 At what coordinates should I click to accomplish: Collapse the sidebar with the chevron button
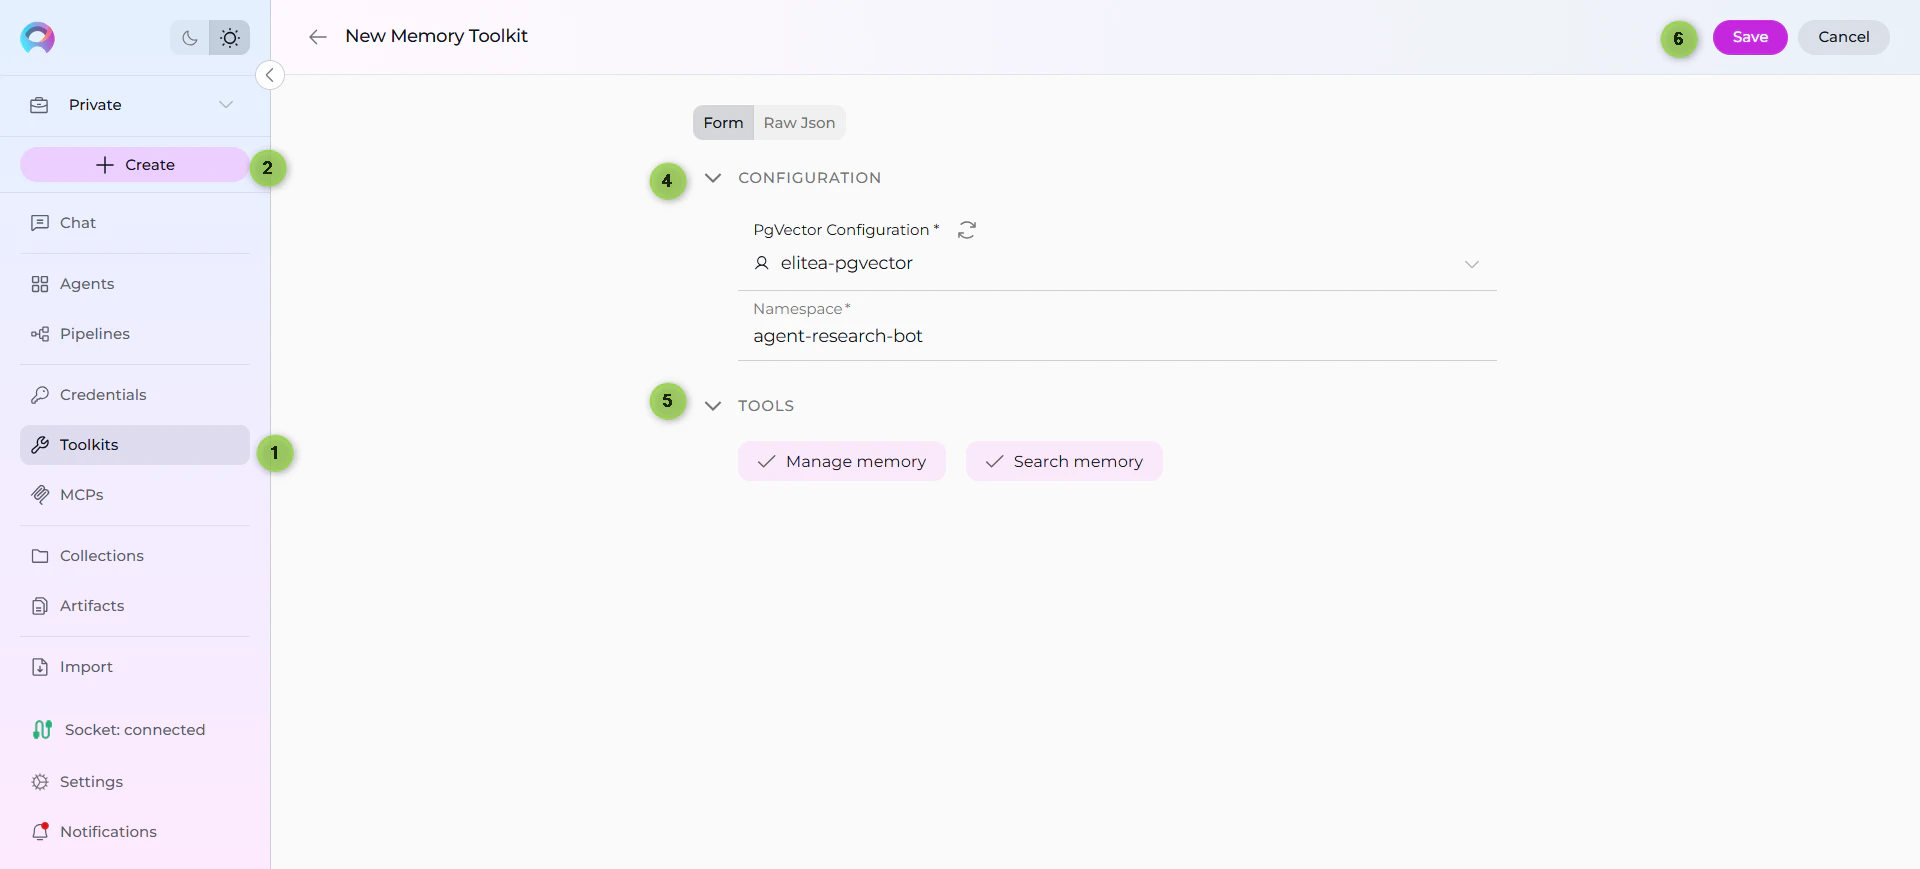(270, 75)
